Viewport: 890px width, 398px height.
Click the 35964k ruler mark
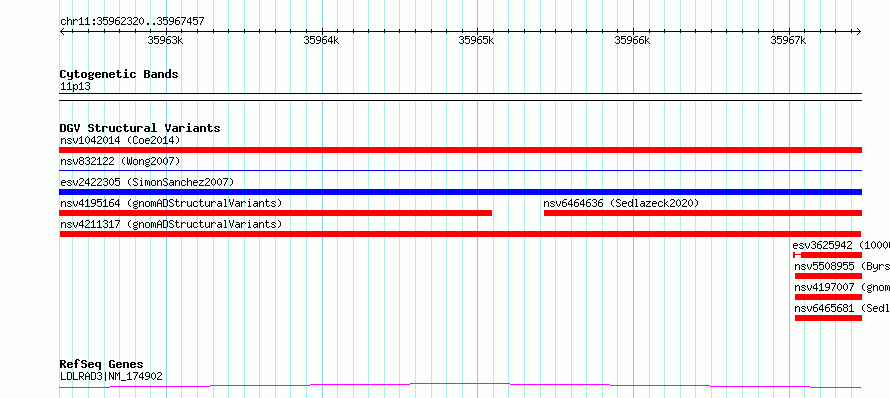point(321,40)
